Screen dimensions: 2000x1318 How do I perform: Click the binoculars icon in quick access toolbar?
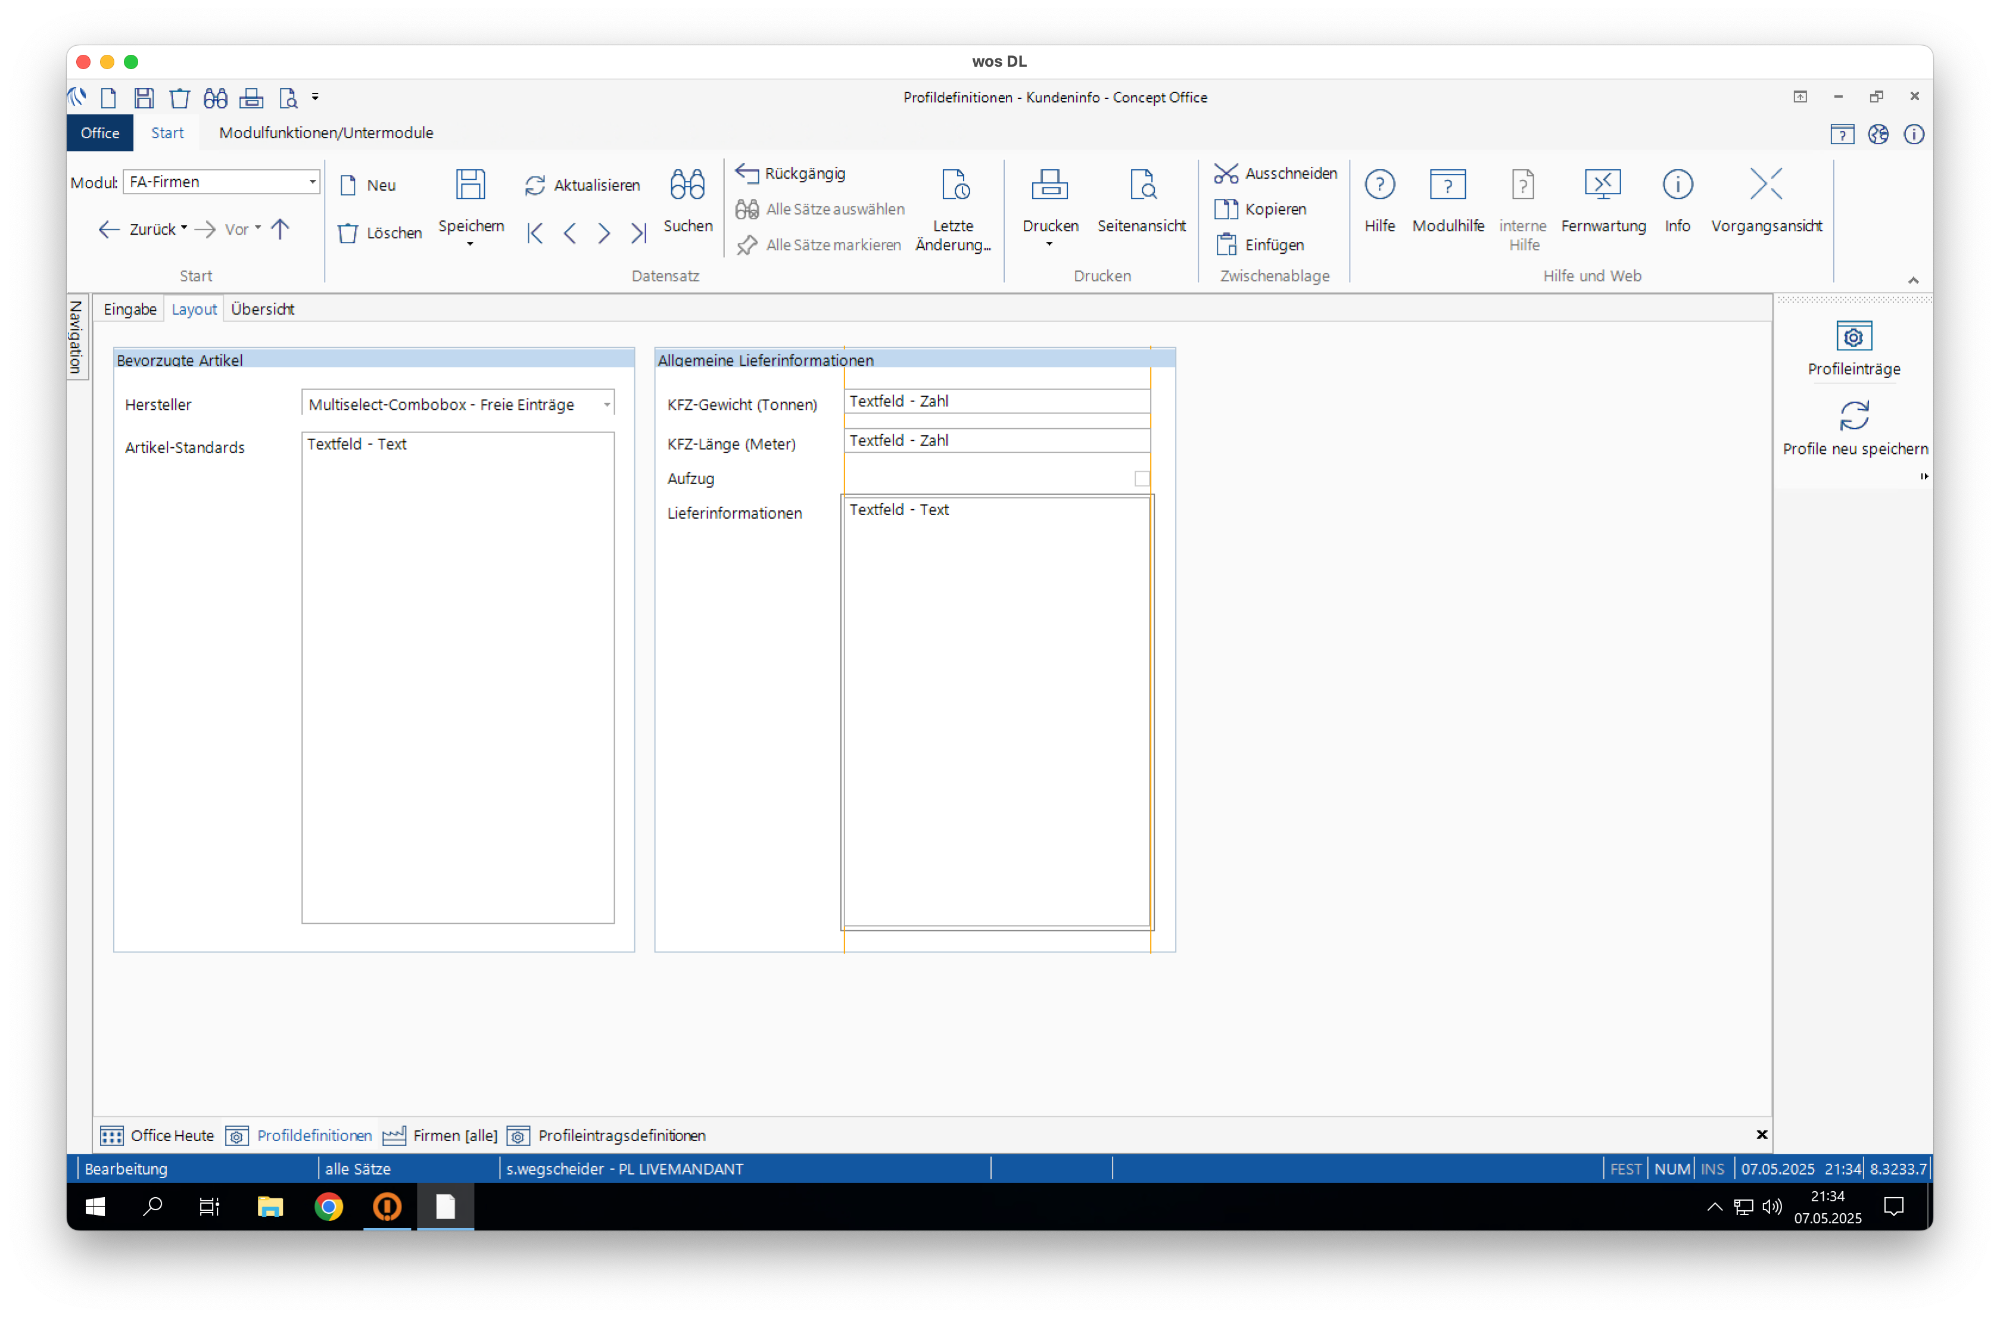coord(215,98)
